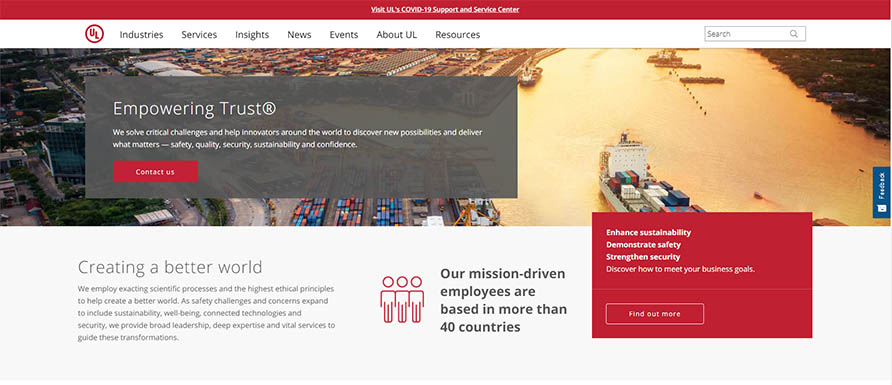Click the smiley icon on Feedback tab

882,208
